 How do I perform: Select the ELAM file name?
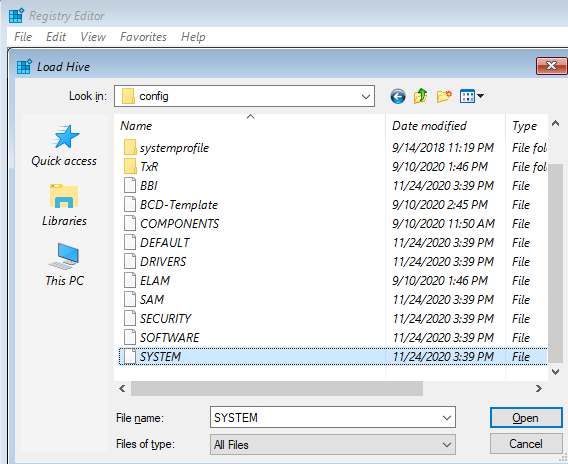coord(155,280)
